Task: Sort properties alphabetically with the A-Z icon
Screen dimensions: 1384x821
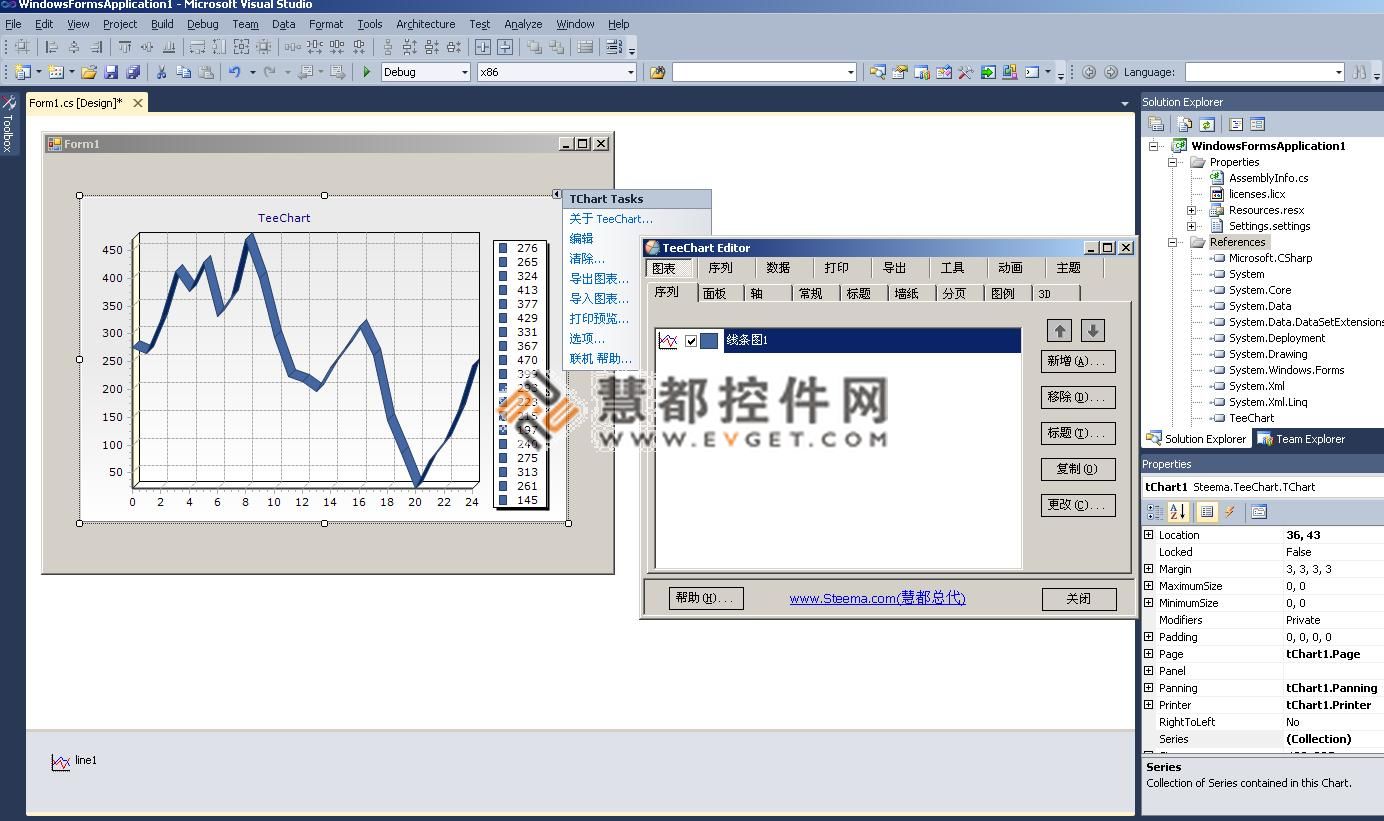Action: tap(1178, 512)
